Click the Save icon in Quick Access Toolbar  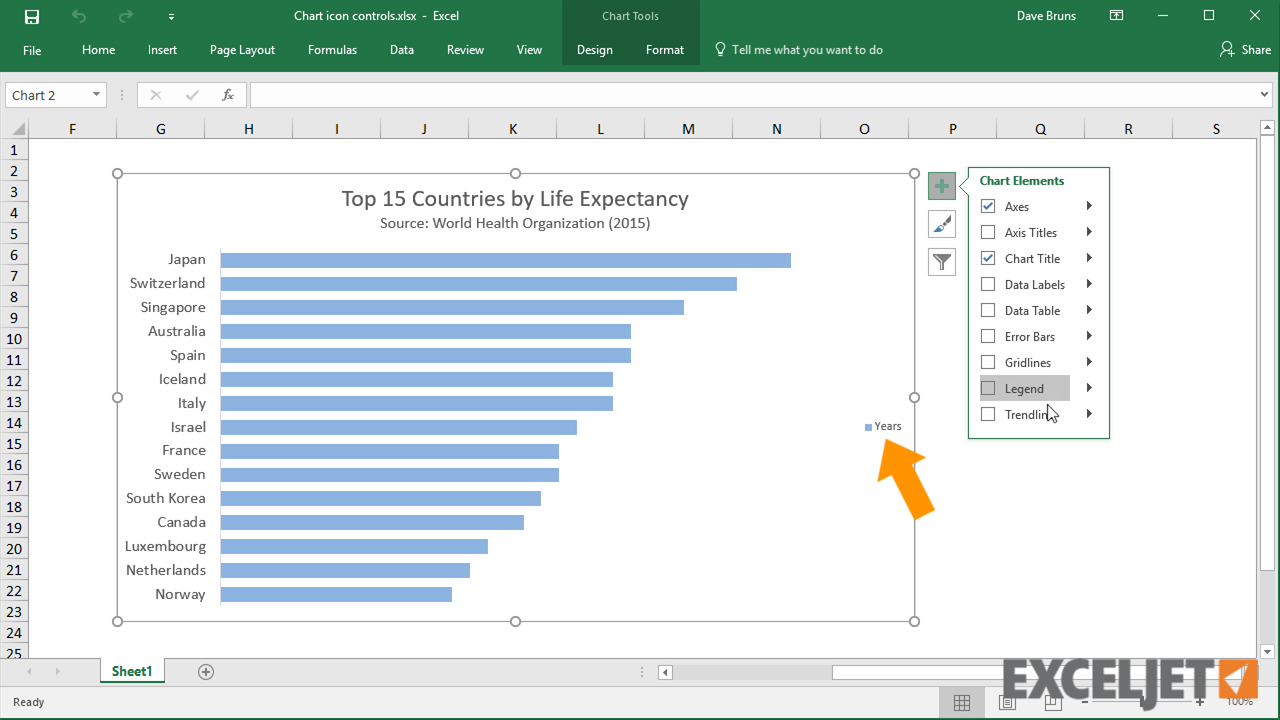(30, 15)
